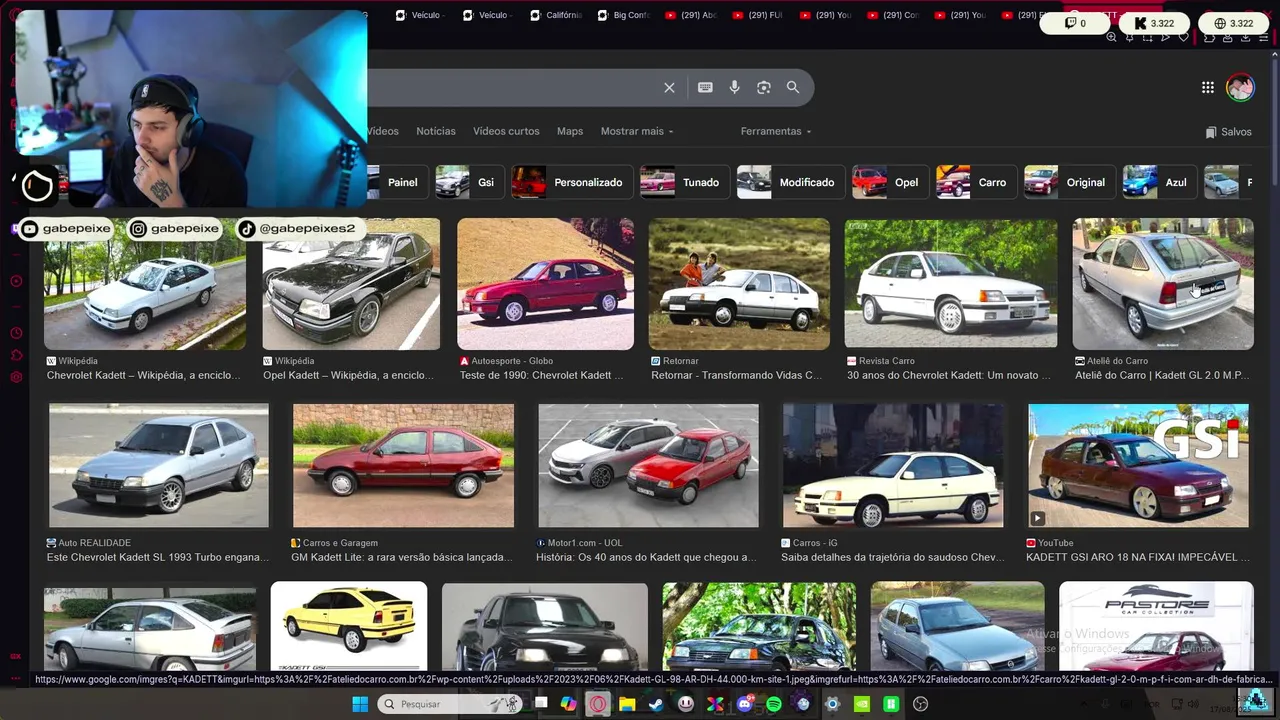This screenshot has width=1280, height=720.
Task: Switch to the Califórnia browser tab
Action: tap(556, 15)
